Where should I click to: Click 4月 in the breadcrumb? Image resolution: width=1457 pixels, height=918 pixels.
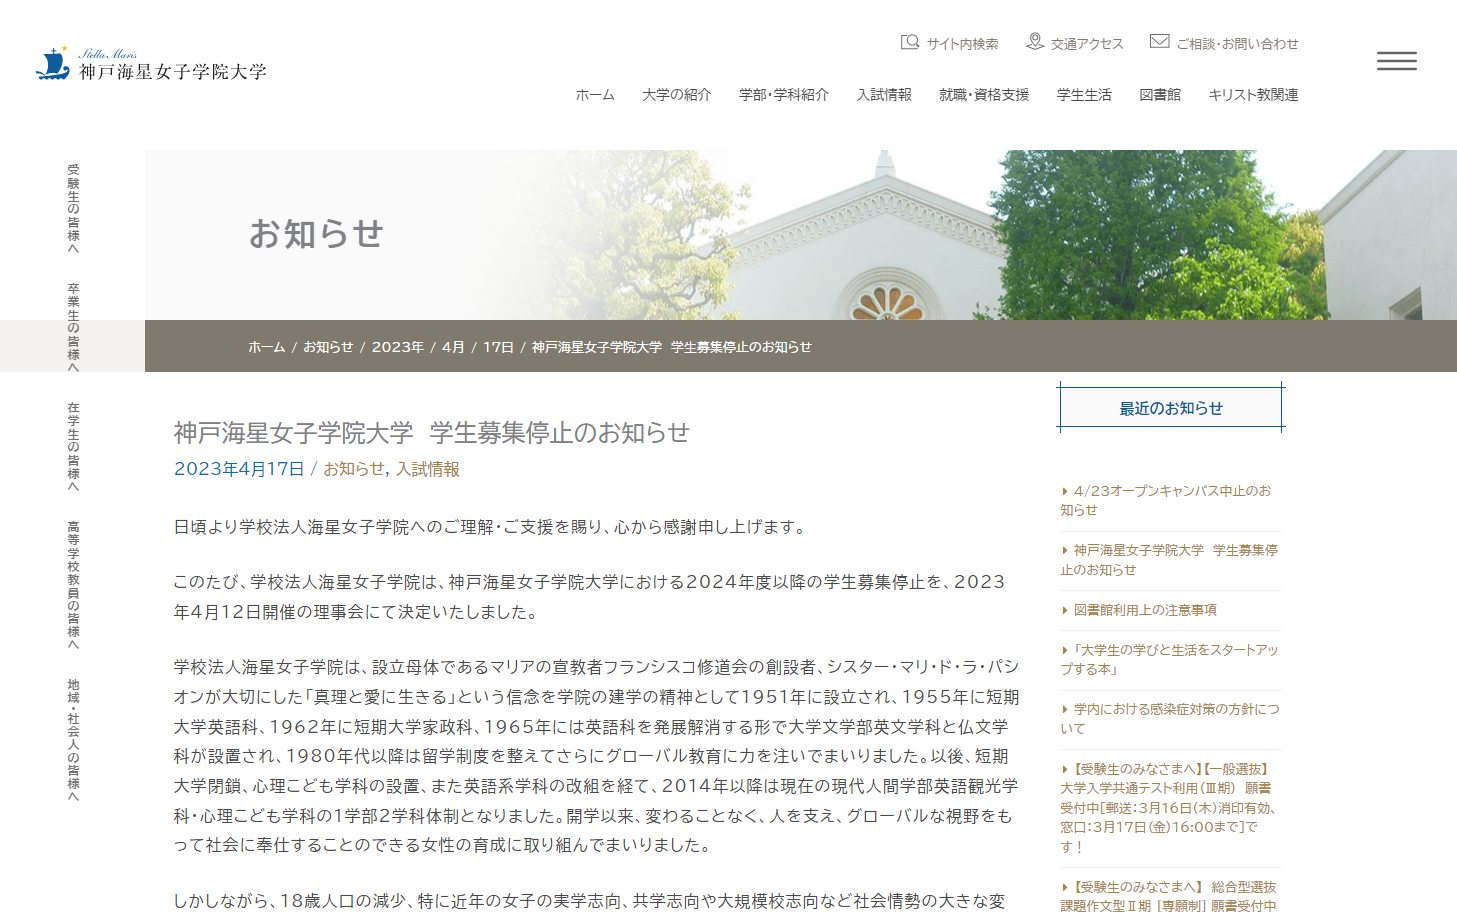point(454,347)
